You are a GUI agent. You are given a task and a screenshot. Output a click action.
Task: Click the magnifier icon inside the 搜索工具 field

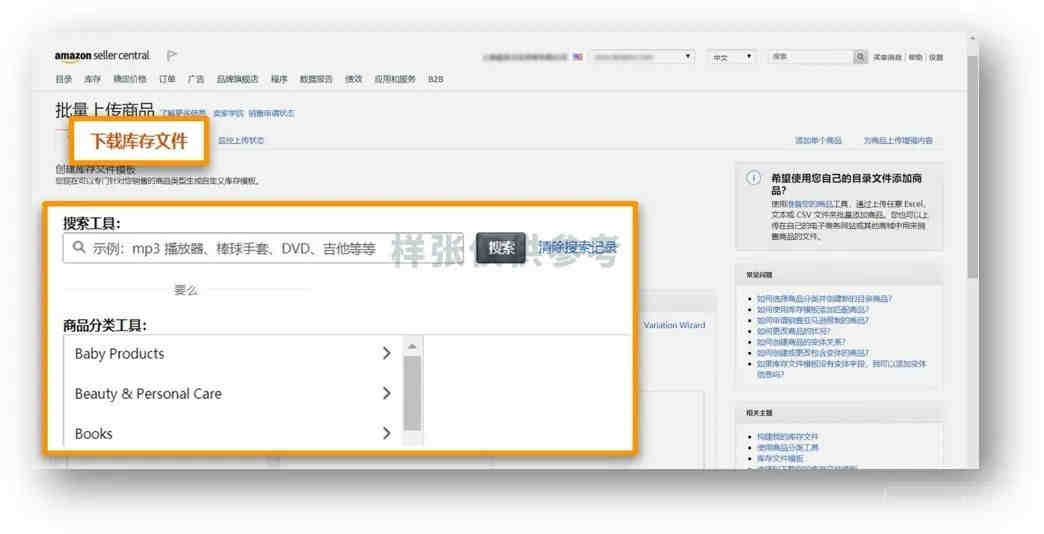[79, 248]
